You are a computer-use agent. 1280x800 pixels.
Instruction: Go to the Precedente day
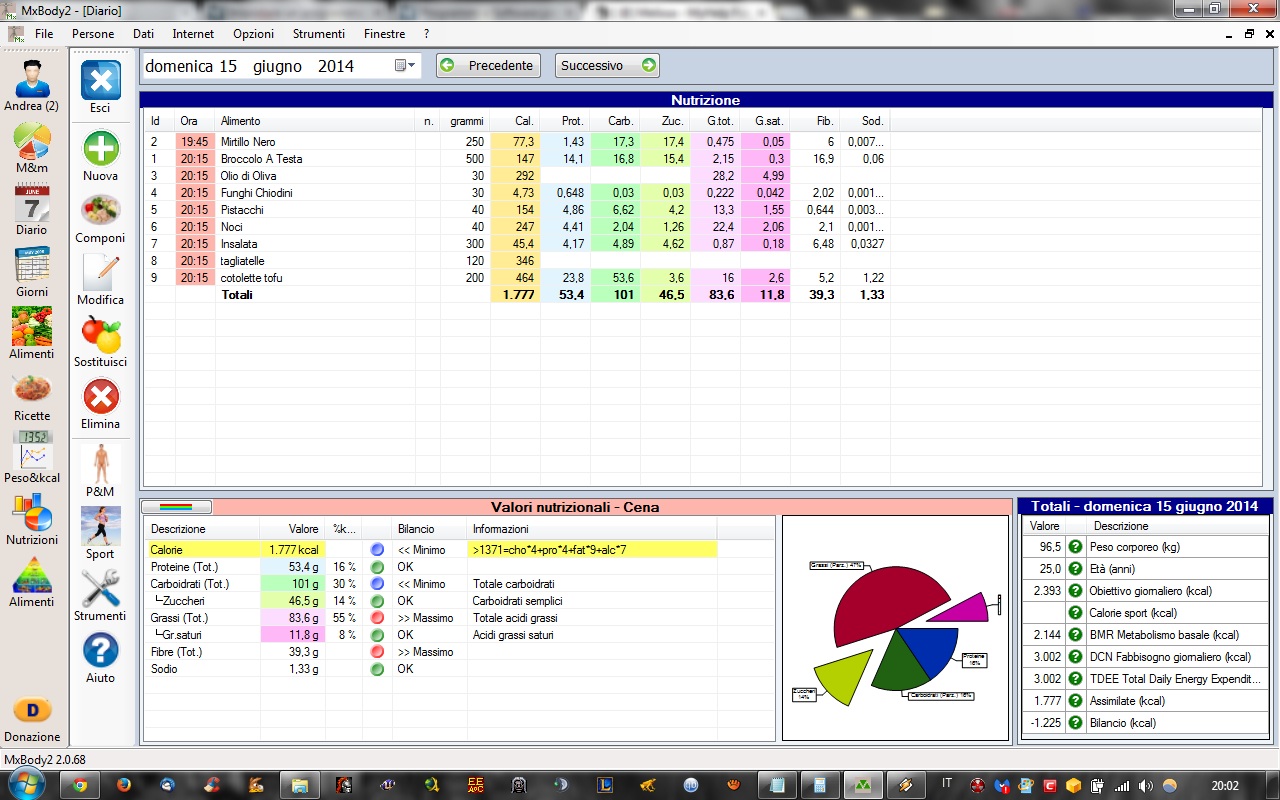click(489, 66)
